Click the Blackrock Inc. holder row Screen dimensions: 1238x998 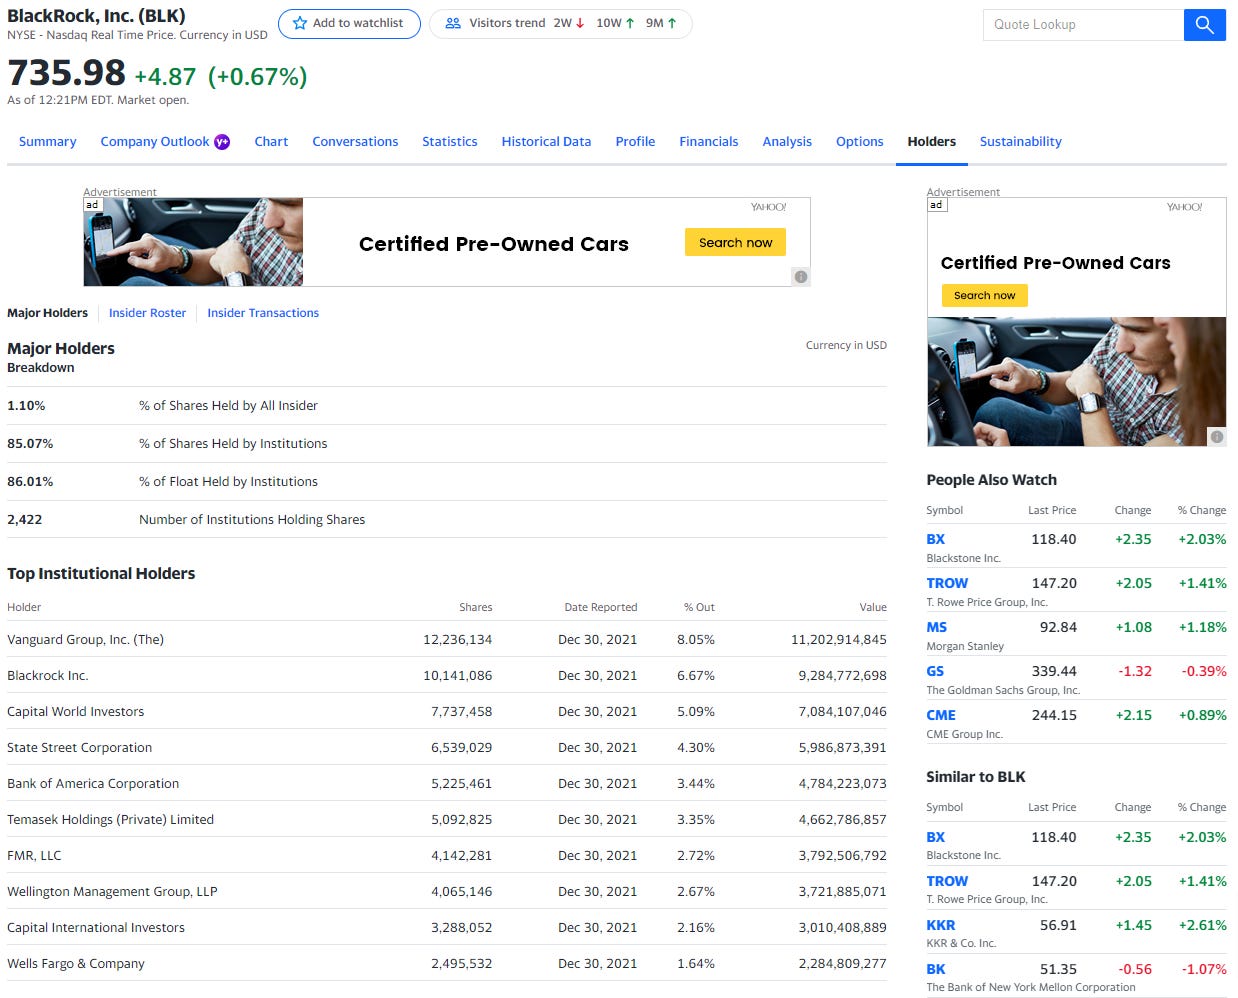click(447, 675)
